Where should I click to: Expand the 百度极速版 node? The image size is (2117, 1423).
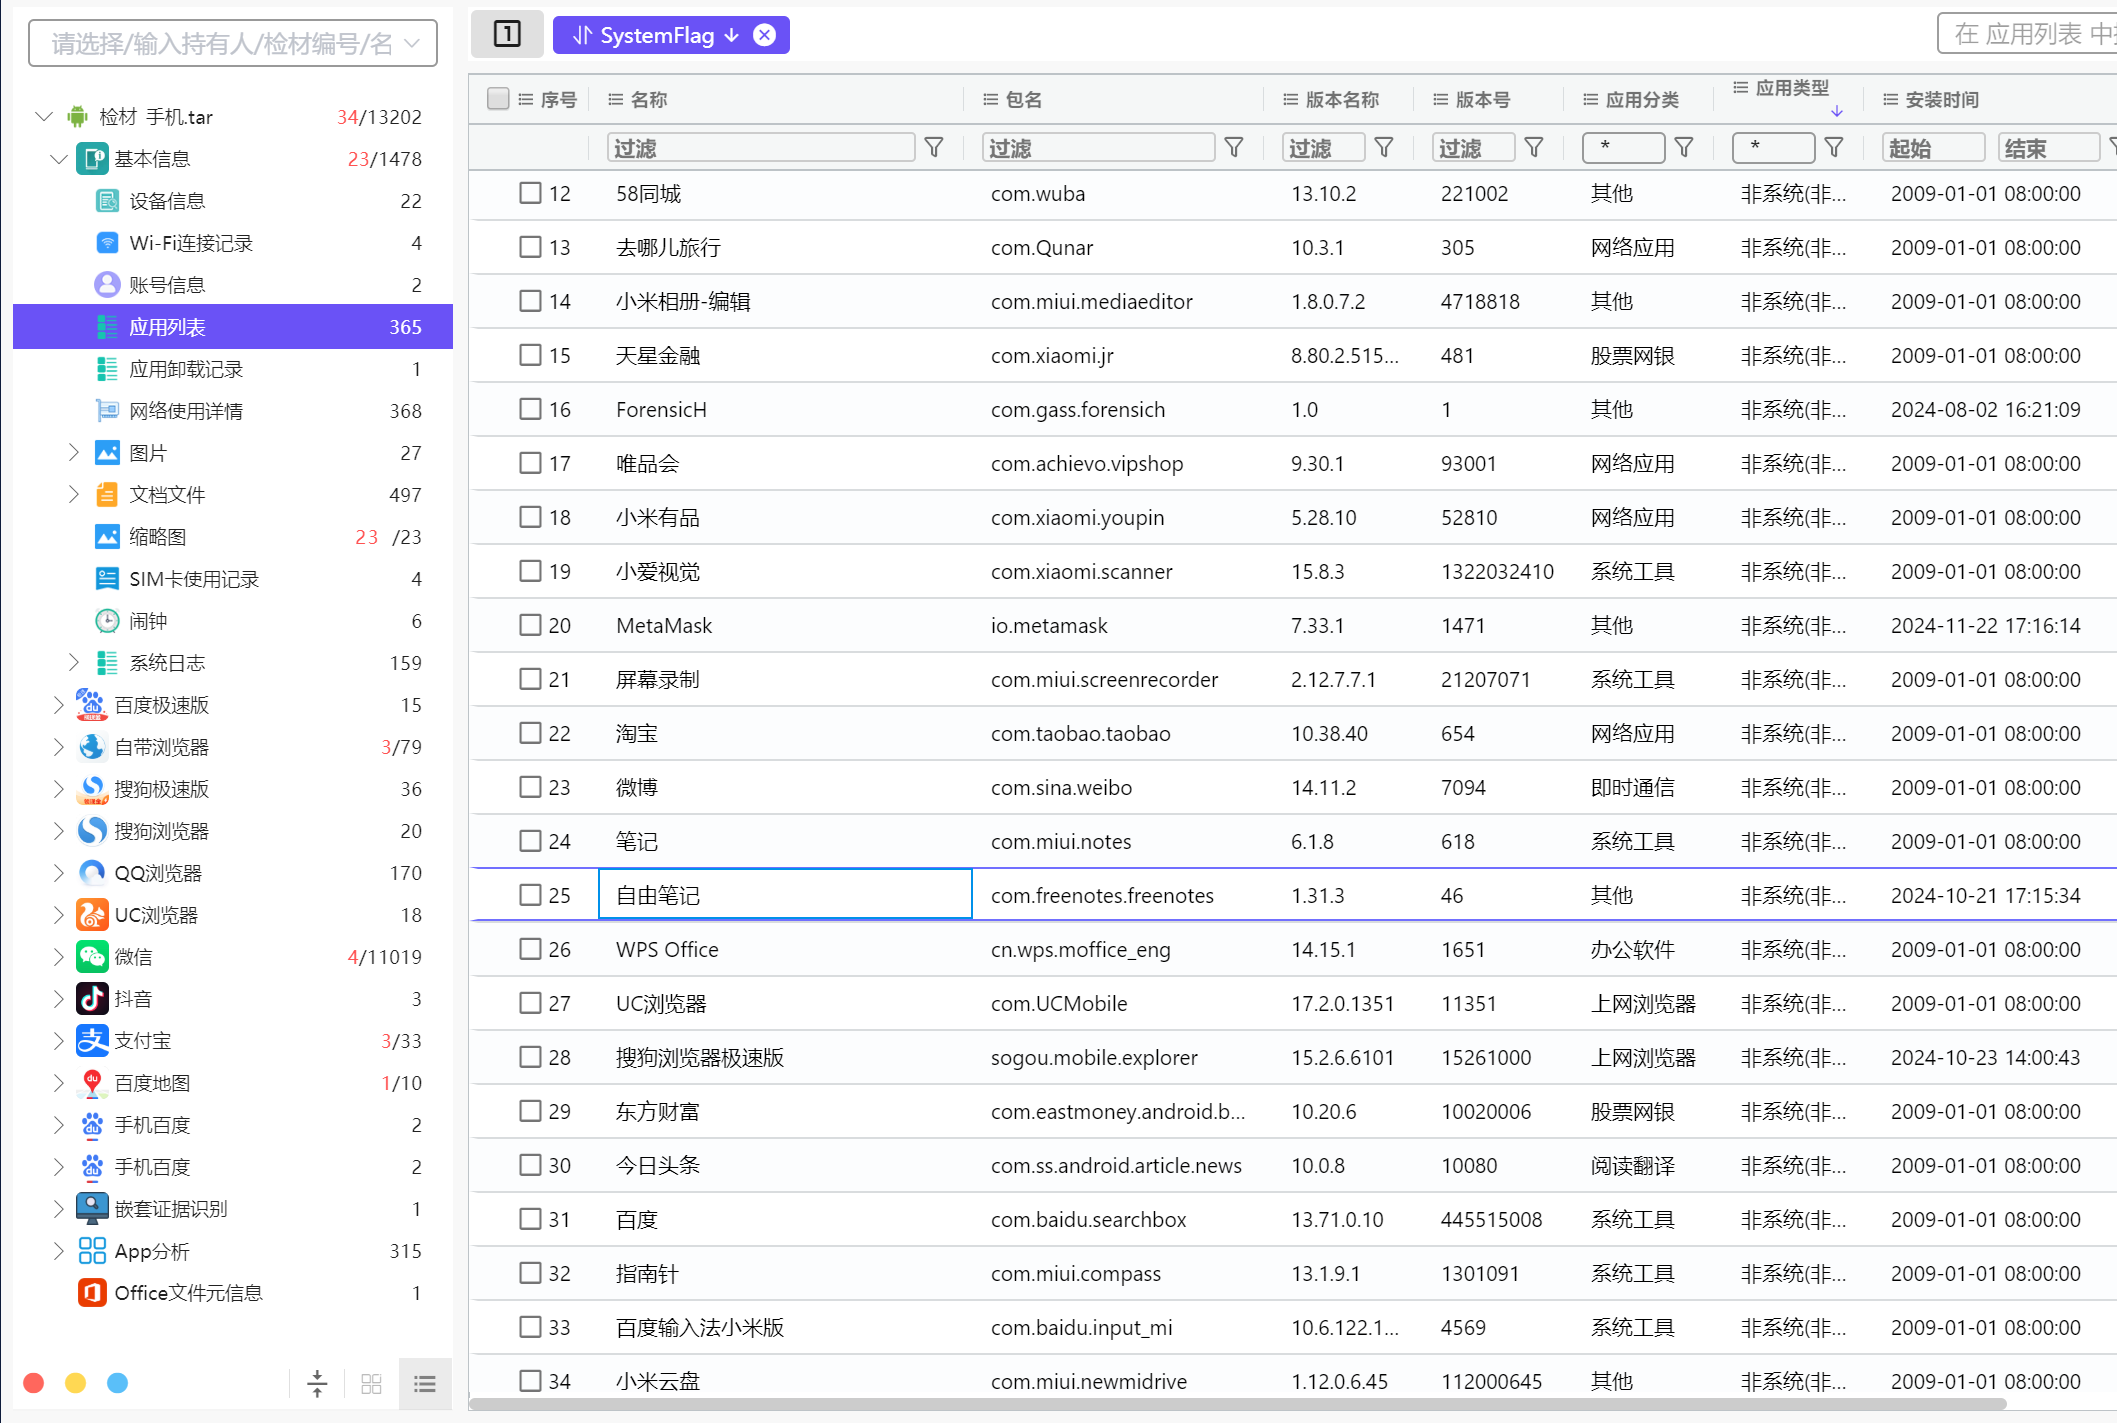coord(58,705)
